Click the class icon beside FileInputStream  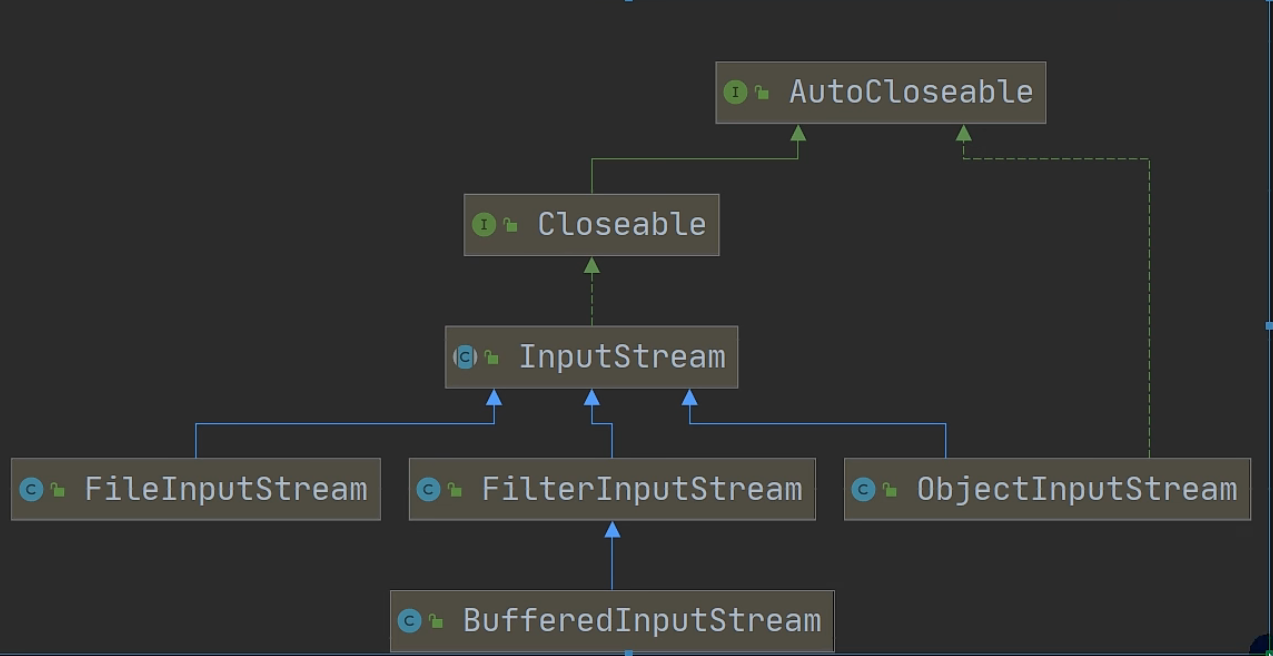click(x=31, y=490)
